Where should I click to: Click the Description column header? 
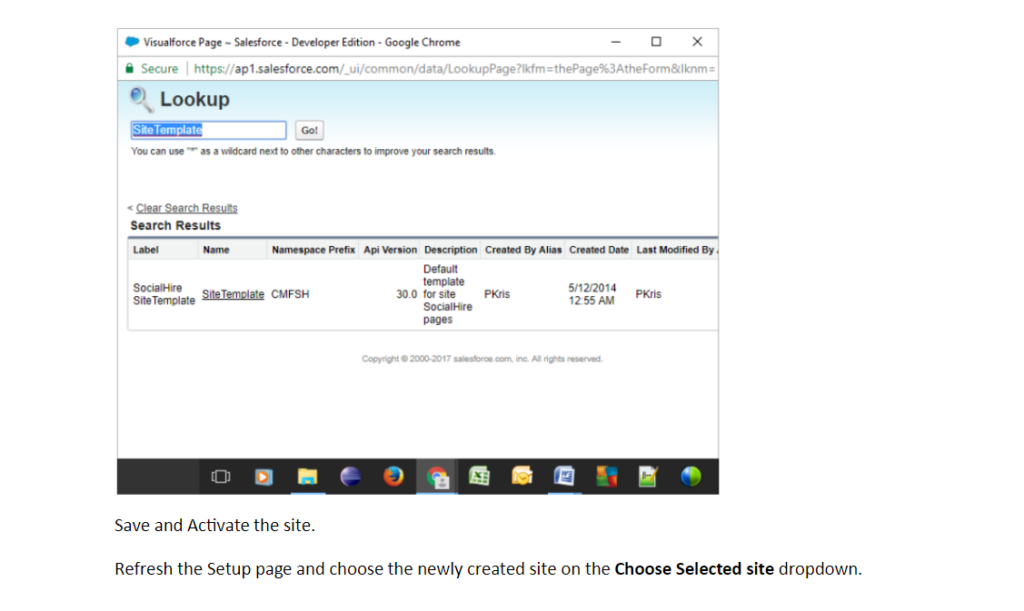coord(451,250)
